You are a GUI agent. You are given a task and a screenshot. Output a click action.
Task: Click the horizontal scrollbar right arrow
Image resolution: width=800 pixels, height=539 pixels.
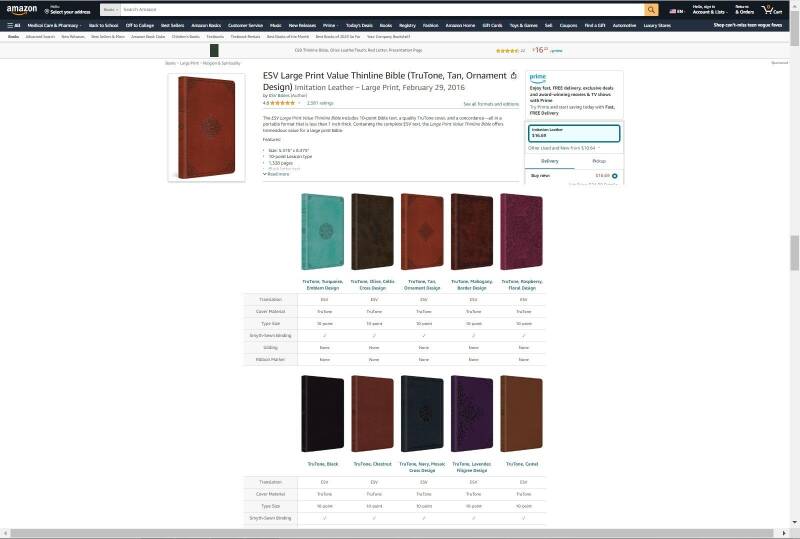[784, 533]
